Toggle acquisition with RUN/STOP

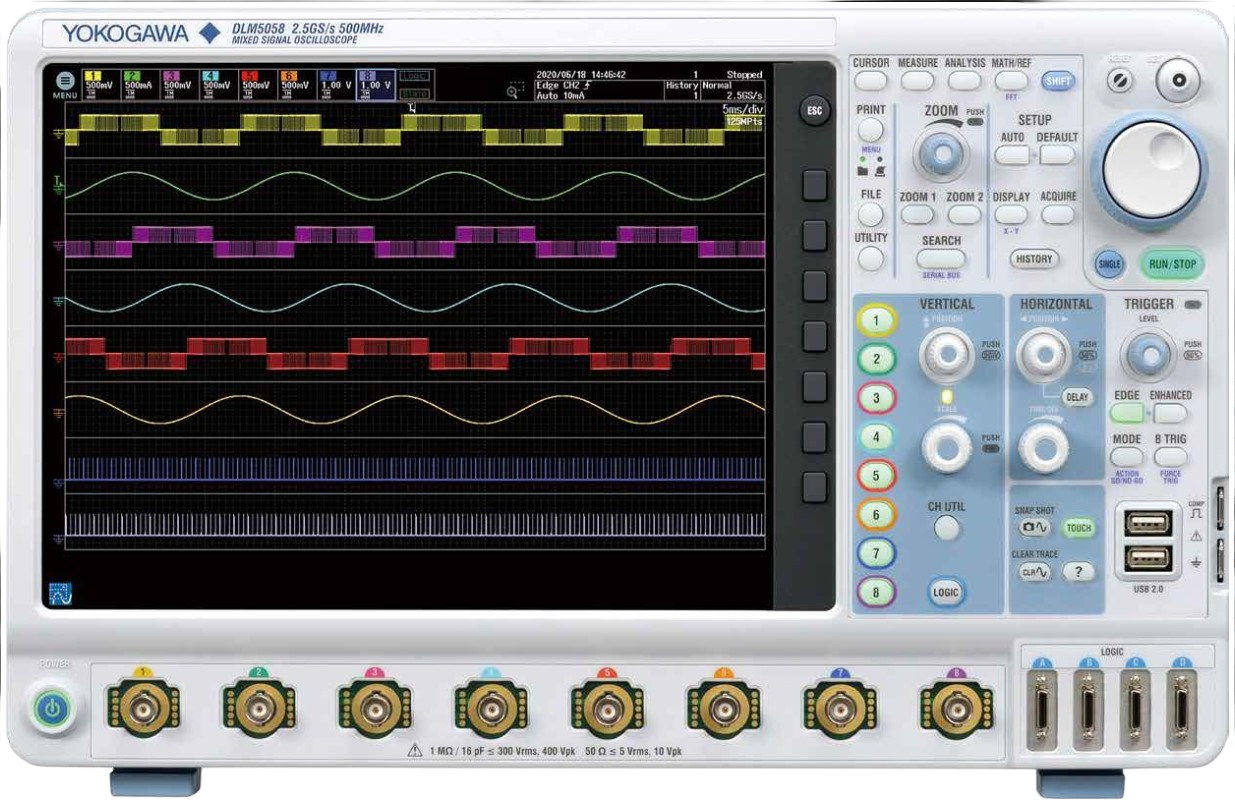tap(1171, 265)
